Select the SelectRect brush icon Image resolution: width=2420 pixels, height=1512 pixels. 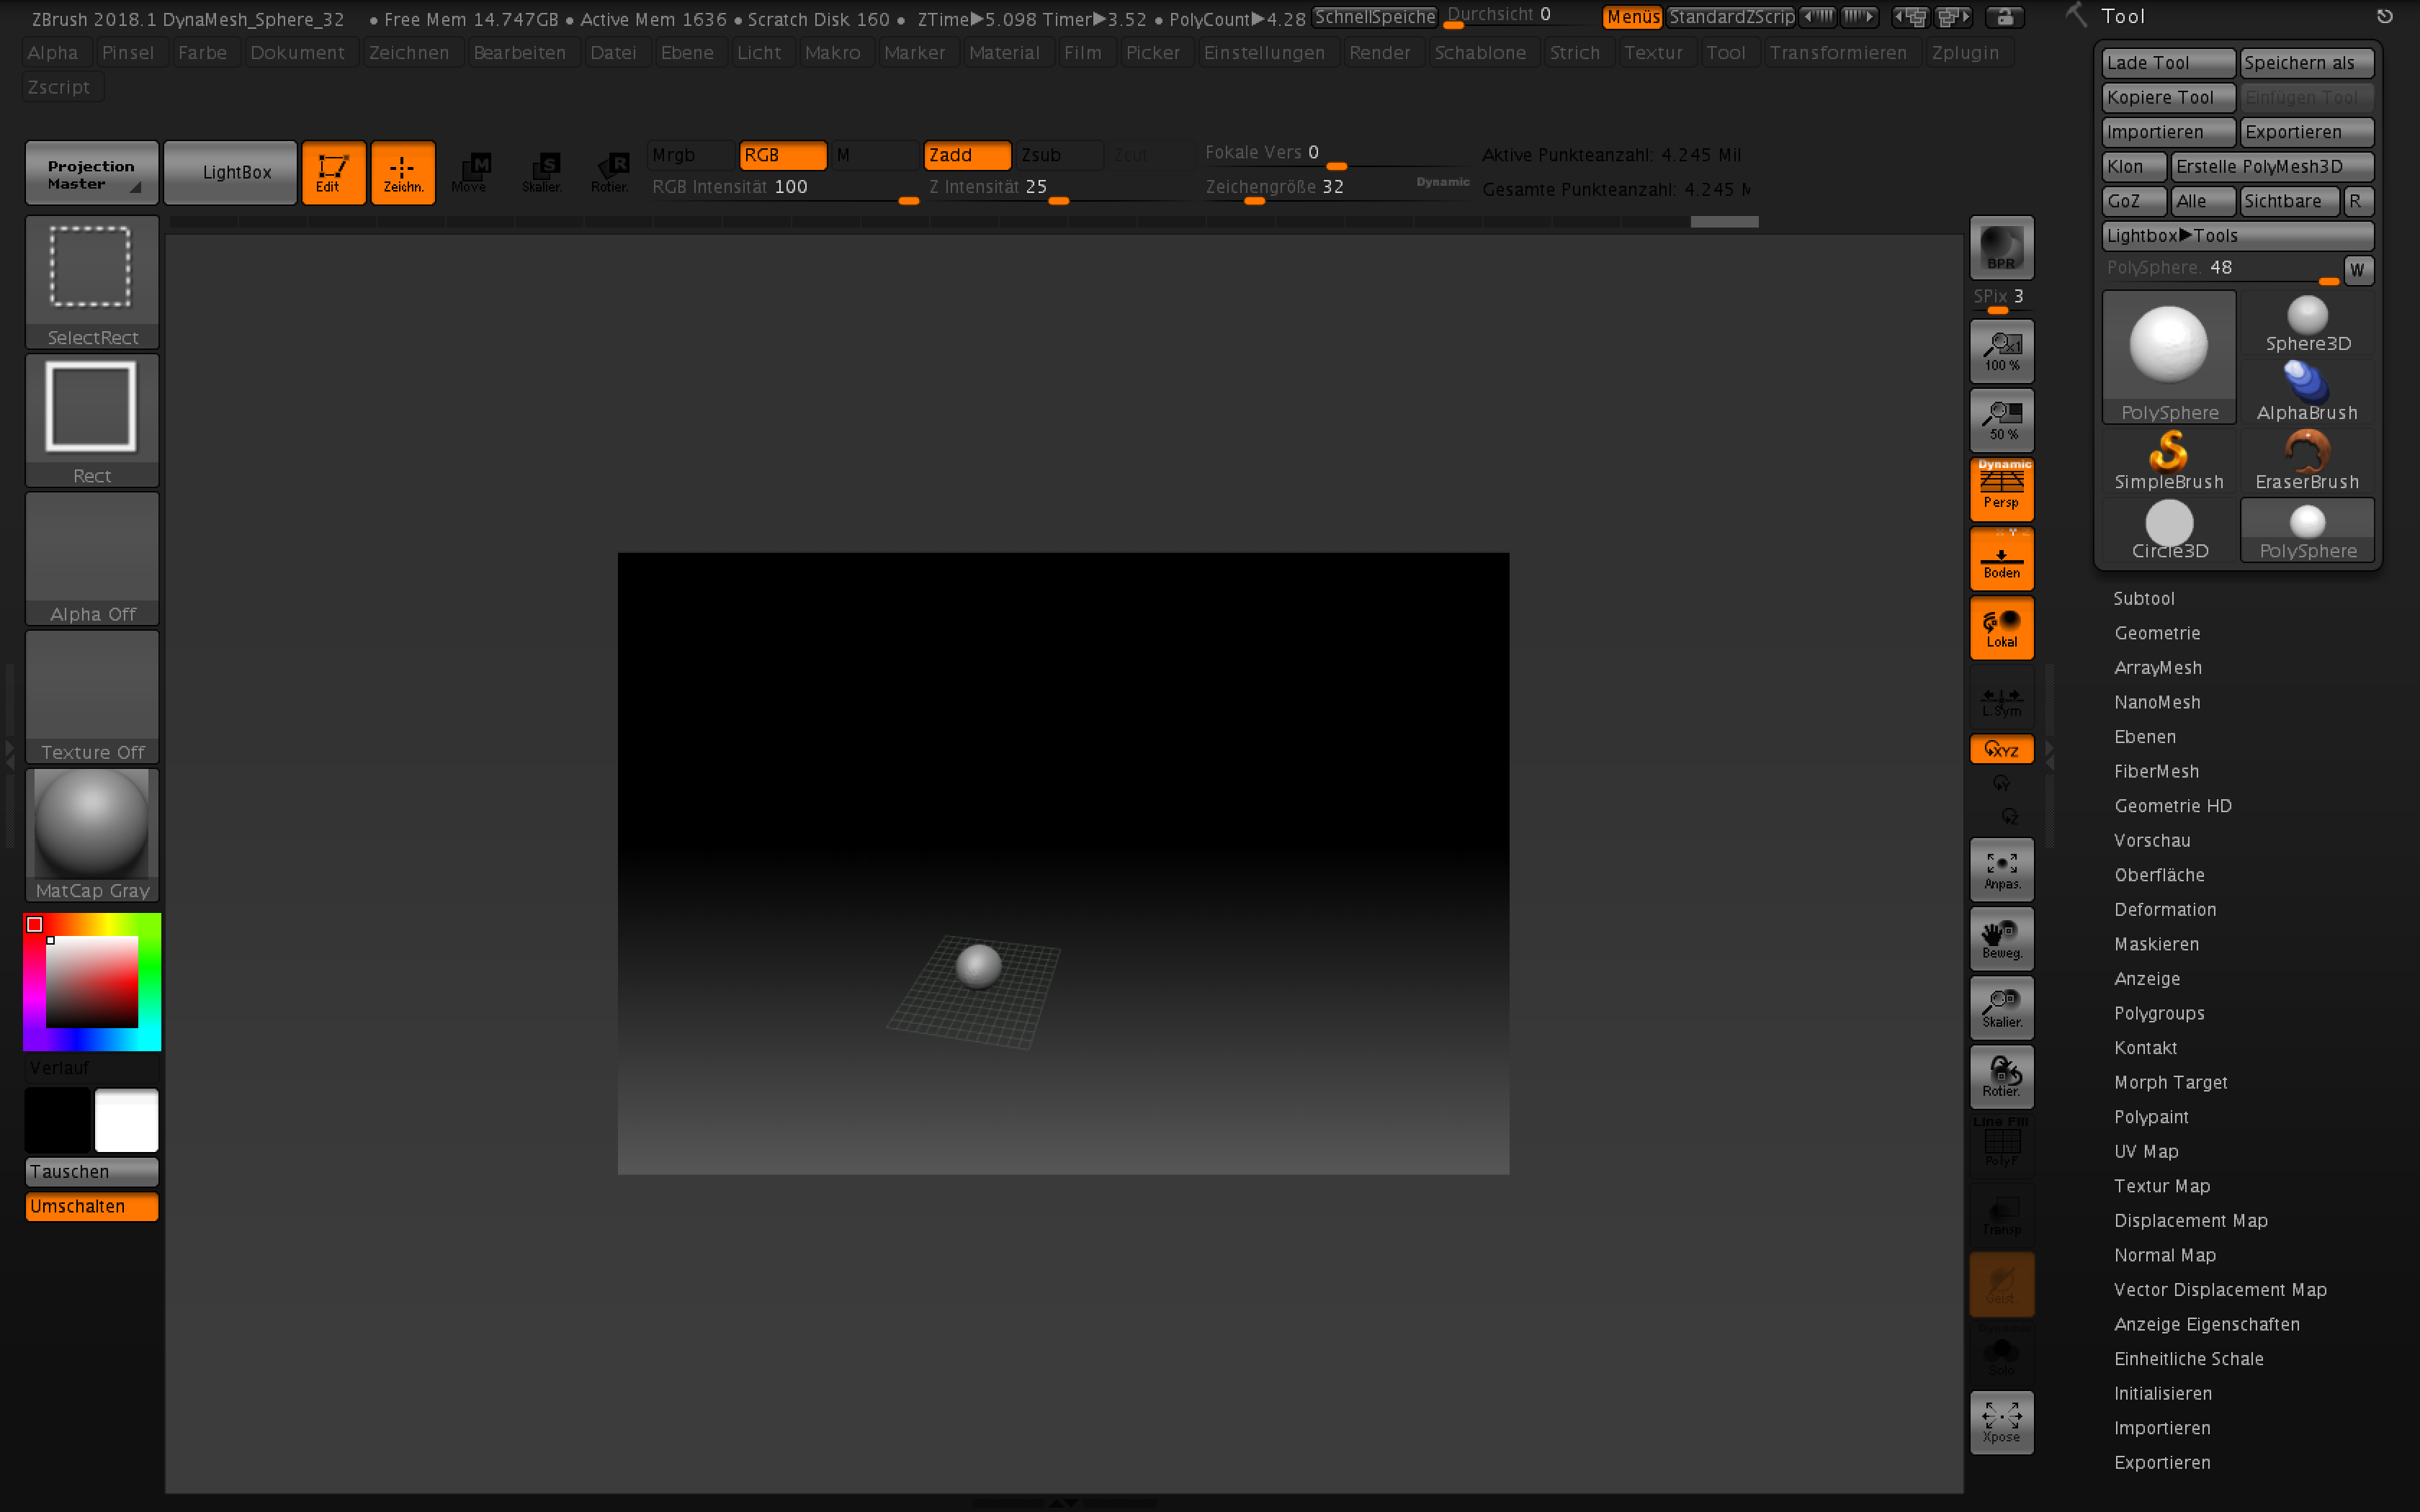click(x=91, y=282)
